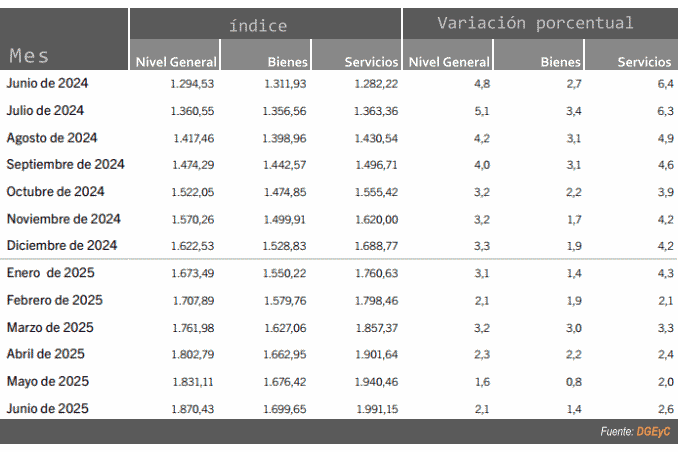Select the Junio de 2024 row label
Image resolution: width=678 pixels, height=452 pixels.
coord(47,83)
